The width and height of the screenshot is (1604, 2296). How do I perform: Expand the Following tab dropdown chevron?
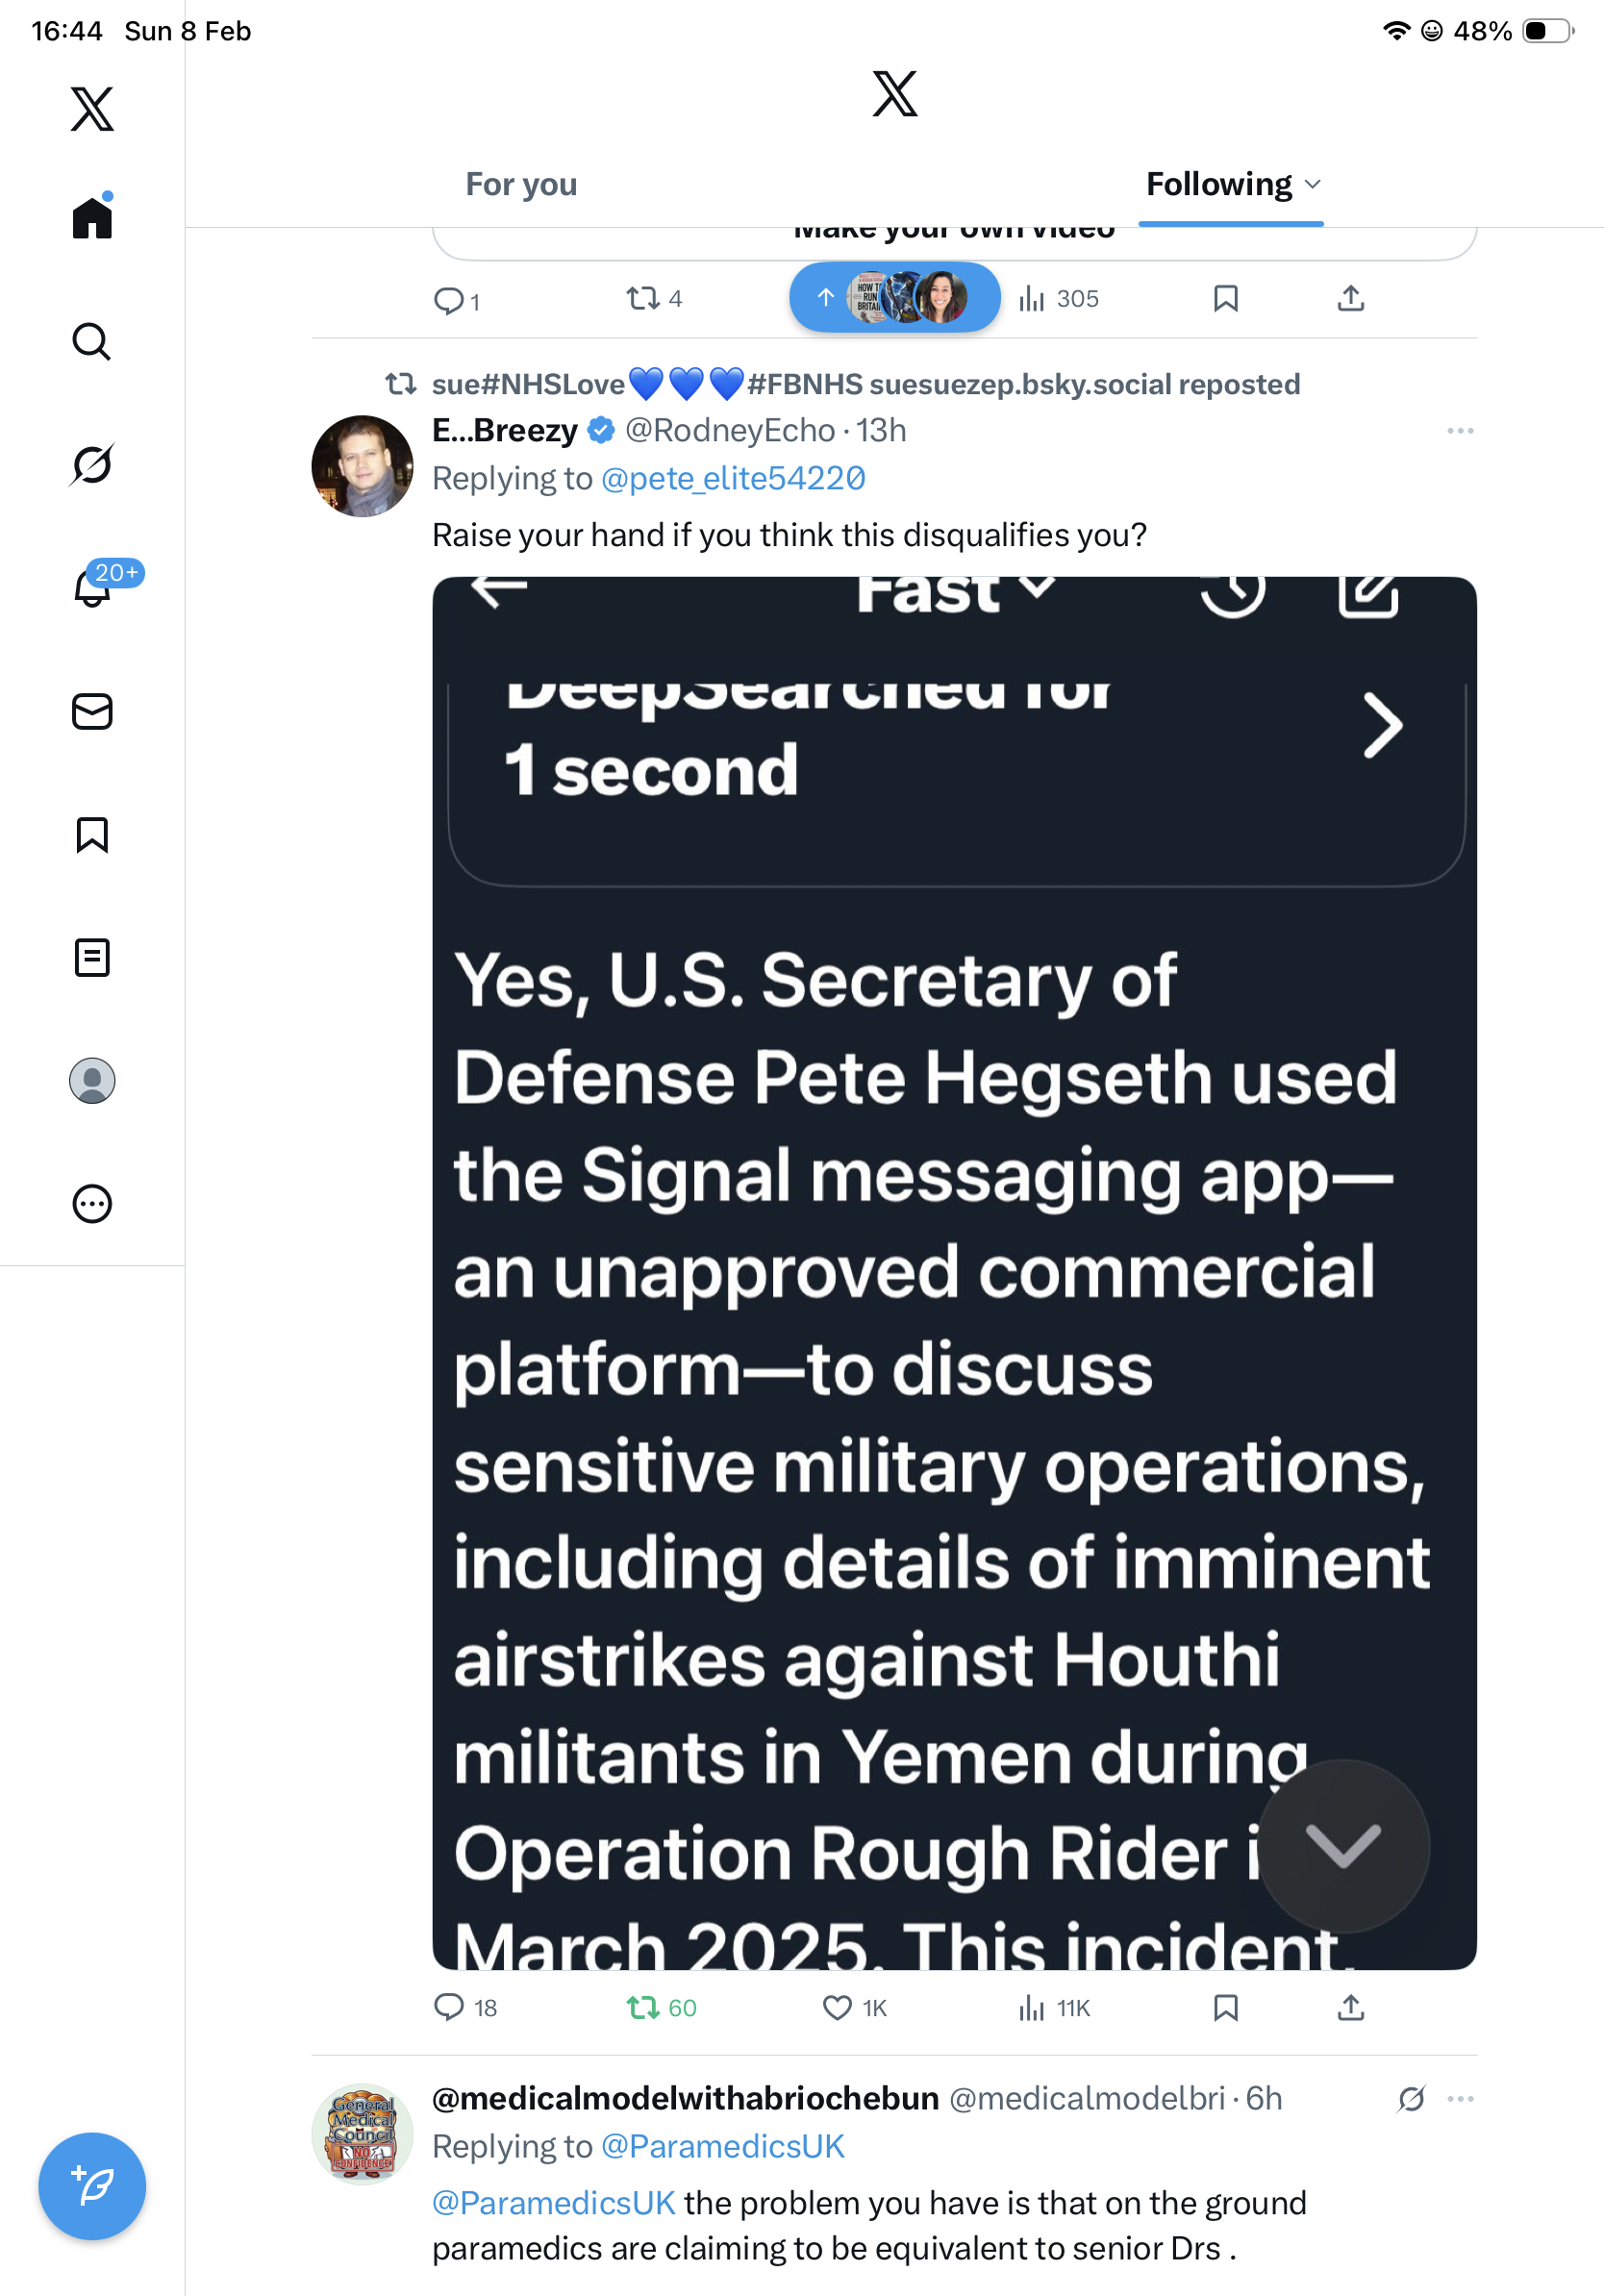pyautogui.click(x=1314, y=185)
